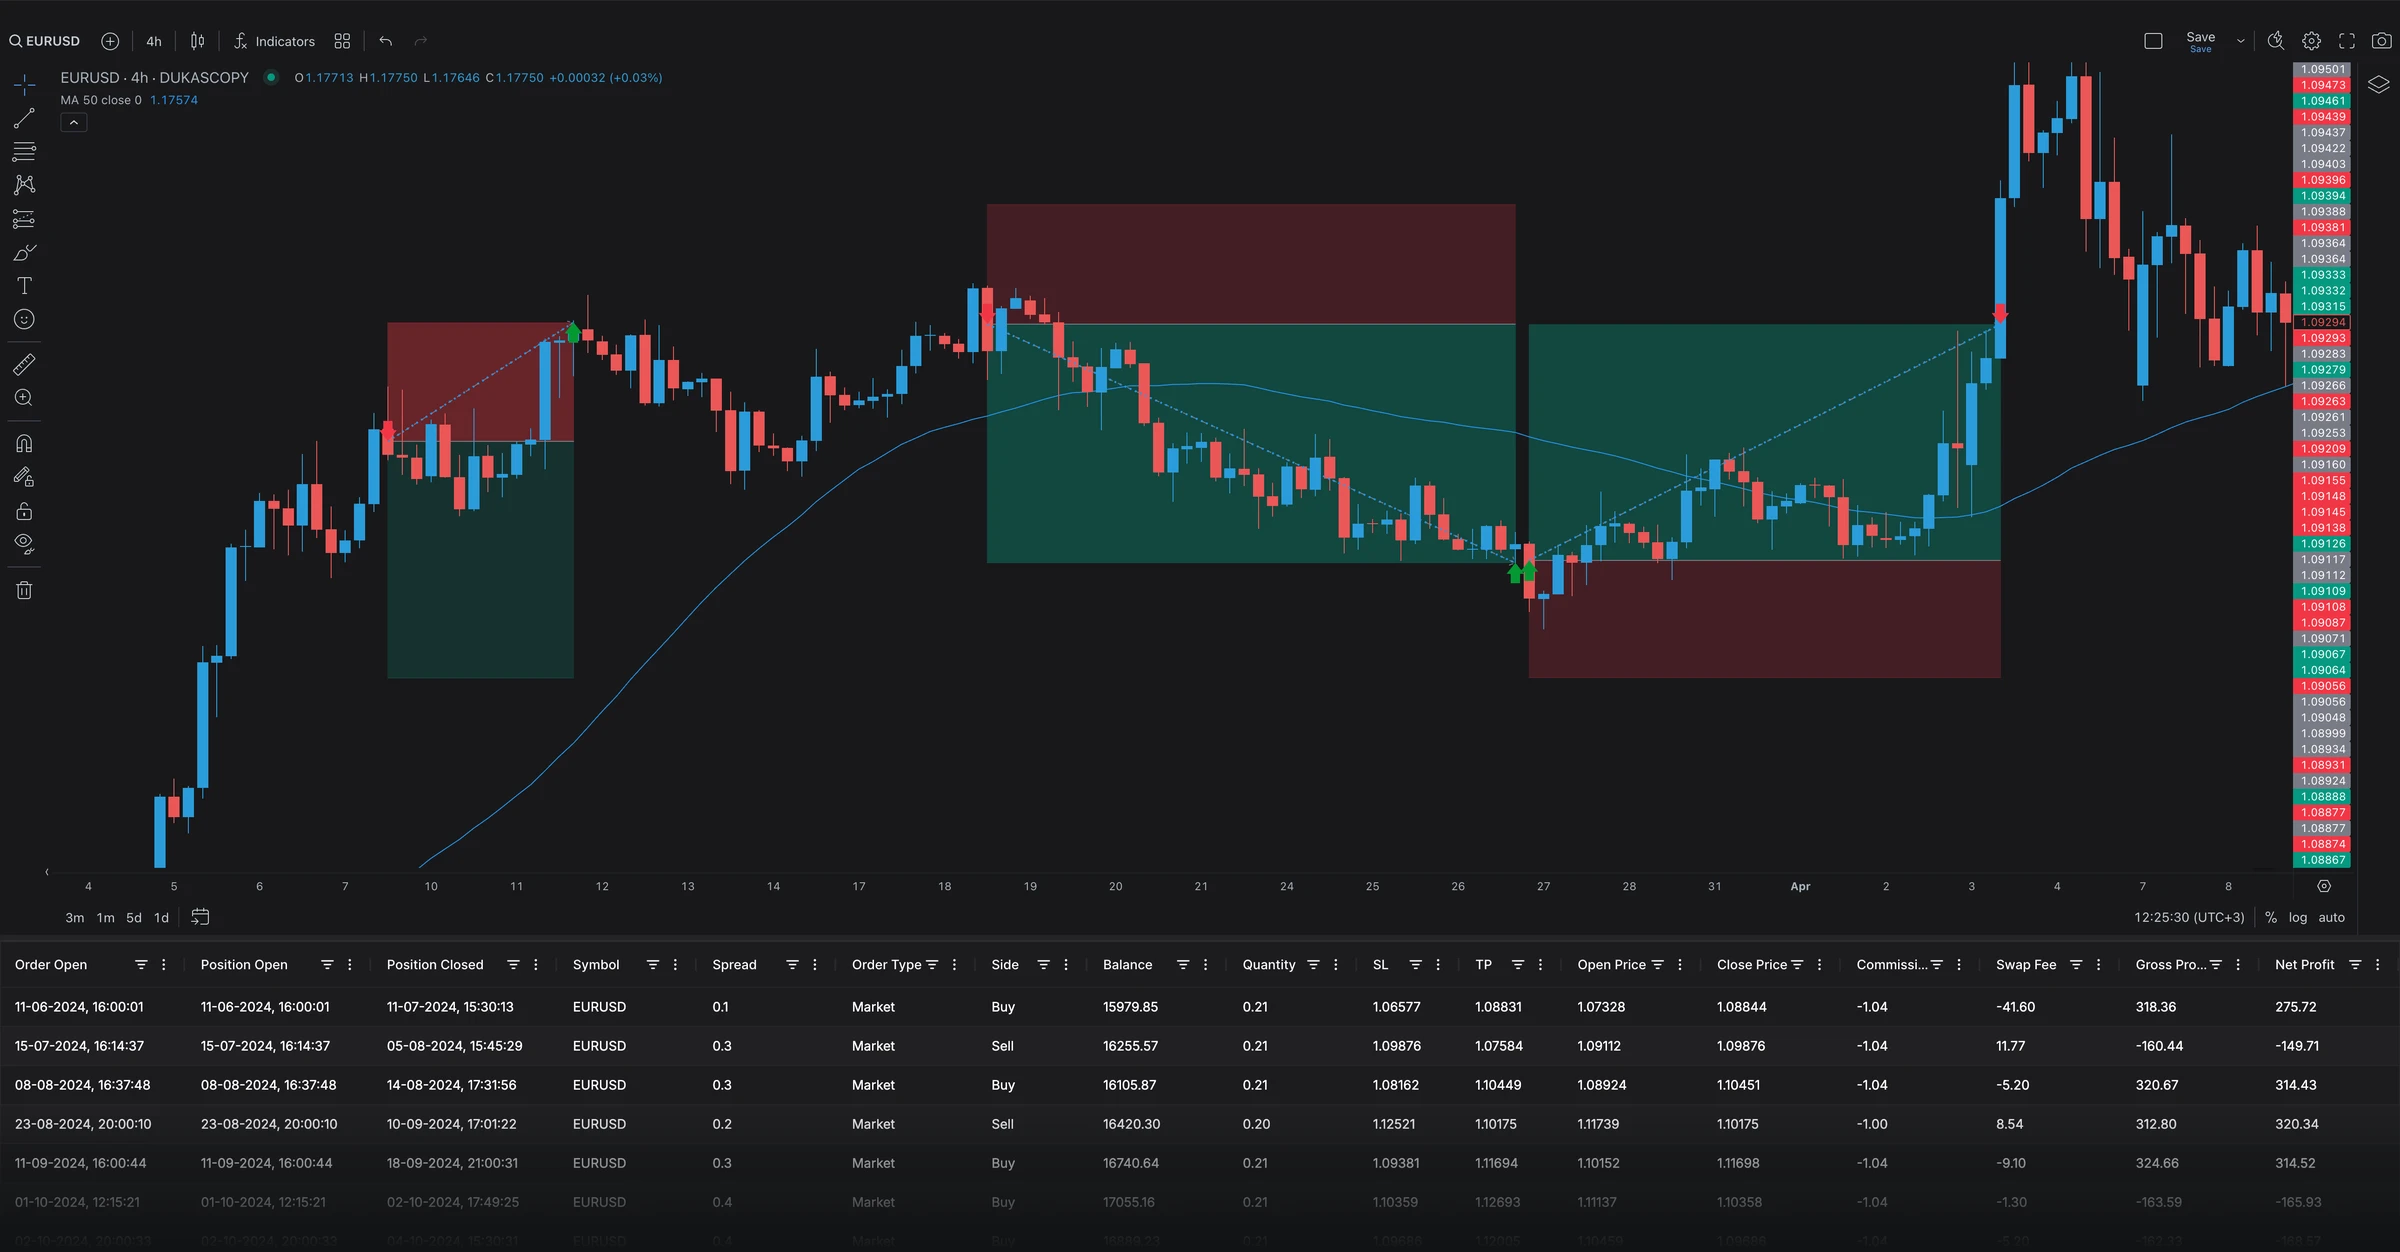Open the Fibonacci retracement tools
The image size is (2400, 1252).
tap(24, 152)
